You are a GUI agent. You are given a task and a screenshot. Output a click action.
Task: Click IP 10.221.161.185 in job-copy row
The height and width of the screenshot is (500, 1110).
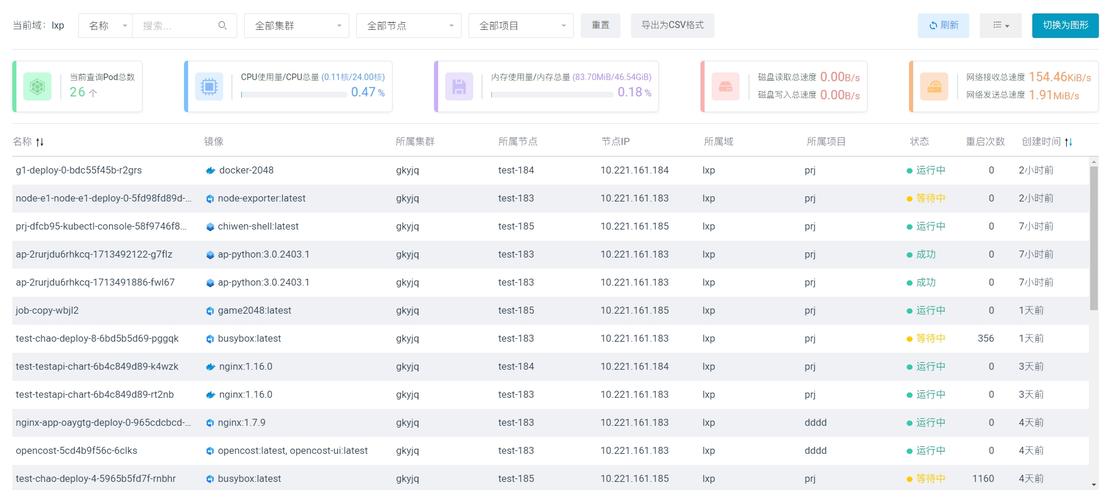tap(634, 311)
